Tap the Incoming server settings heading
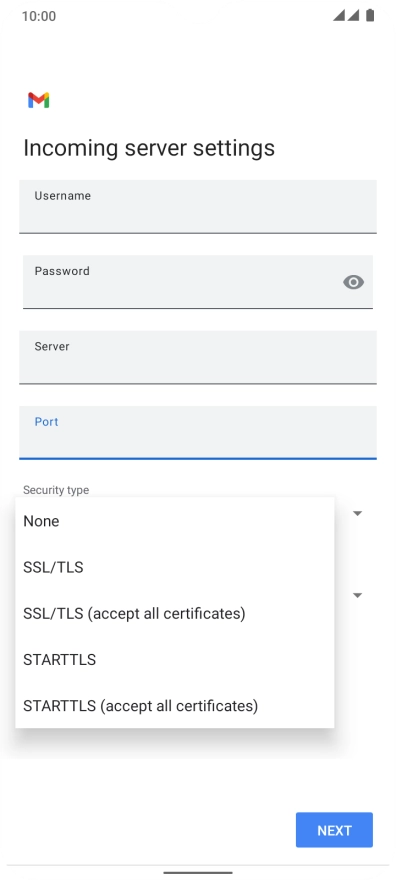Image resolution: width=396 pixels, height=880 pixels. click(x=149, y=148)
